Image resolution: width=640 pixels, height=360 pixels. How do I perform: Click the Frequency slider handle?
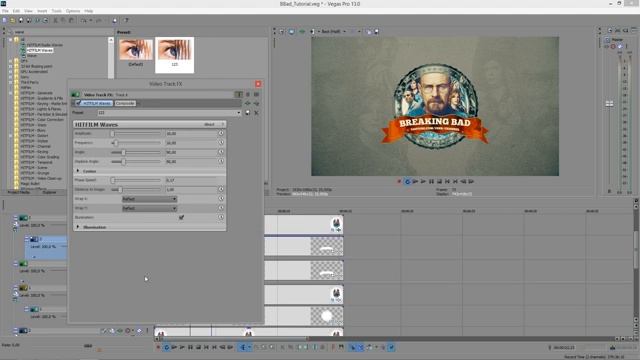click(x=116, y=143)
